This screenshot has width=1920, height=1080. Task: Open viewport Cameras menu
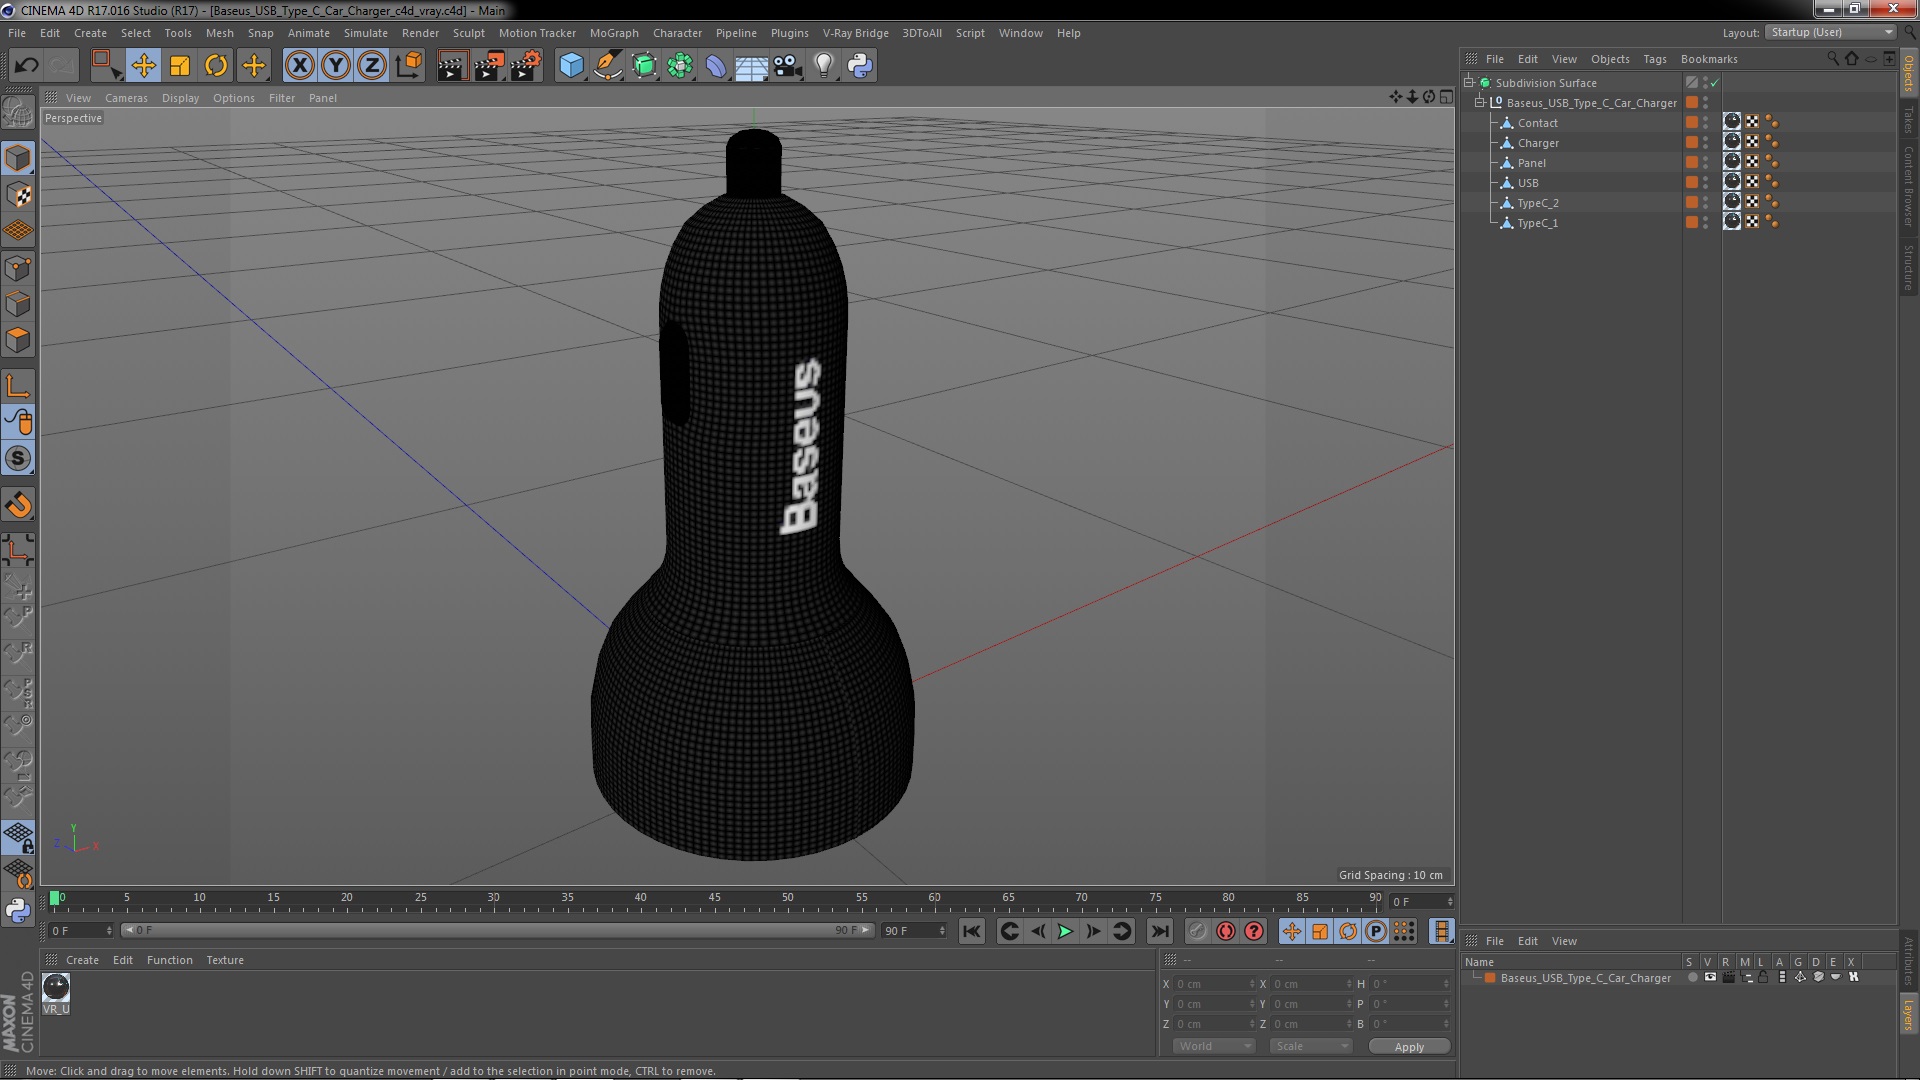tap(126, 98)
